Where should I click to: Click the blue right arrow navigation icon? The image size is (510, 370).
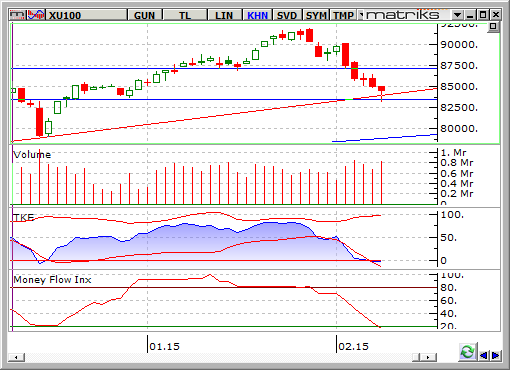[x=495, y=355]
